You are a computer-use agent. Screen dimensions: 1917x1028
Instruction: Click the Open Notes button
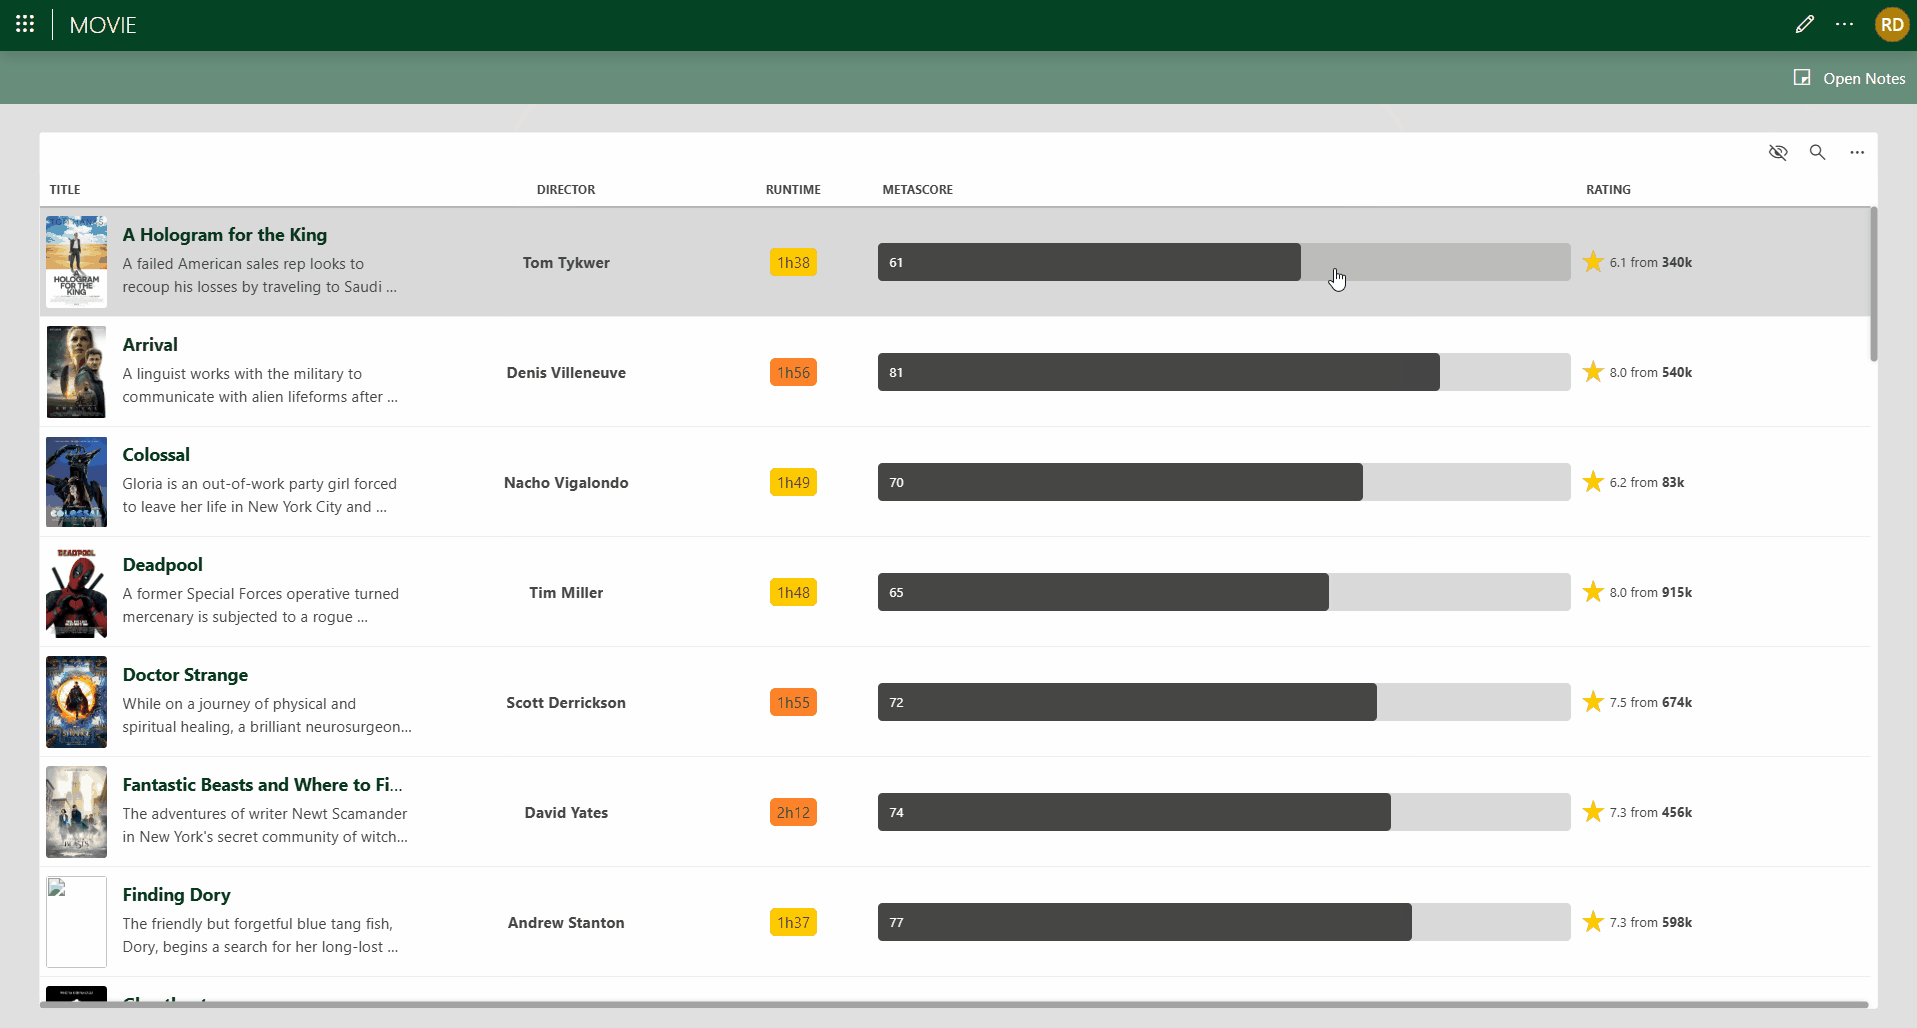[x=1850, y=78]
